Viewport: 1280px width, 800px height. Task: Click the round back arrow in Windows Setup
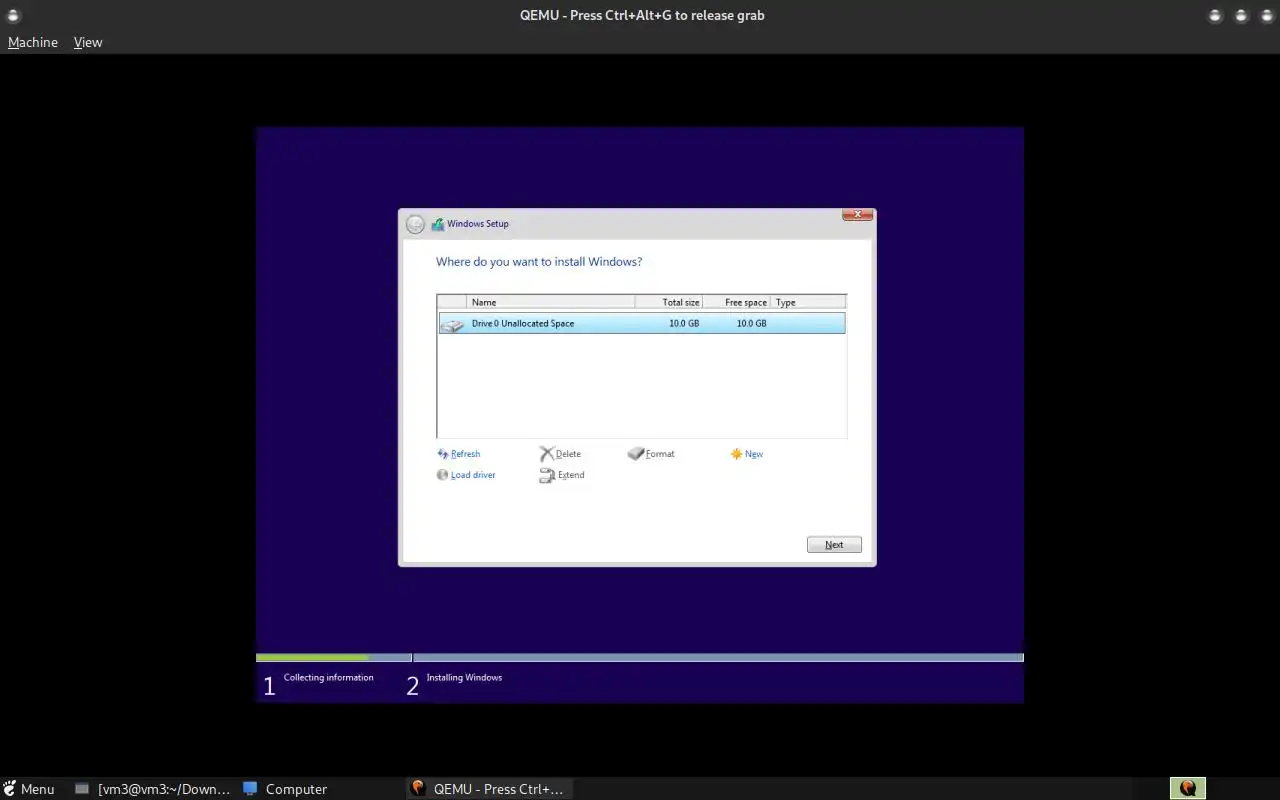click(415, 225)
